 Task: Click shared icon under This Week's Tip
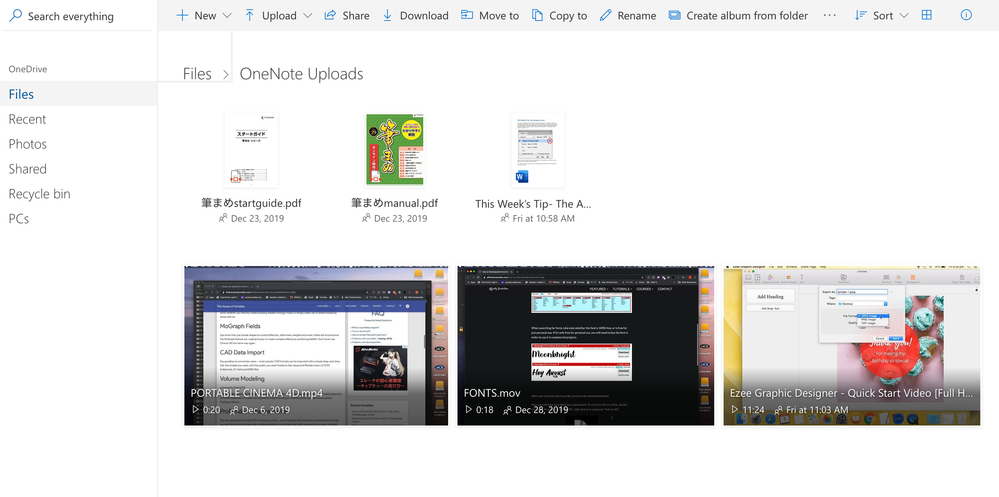tap(505, 218)
